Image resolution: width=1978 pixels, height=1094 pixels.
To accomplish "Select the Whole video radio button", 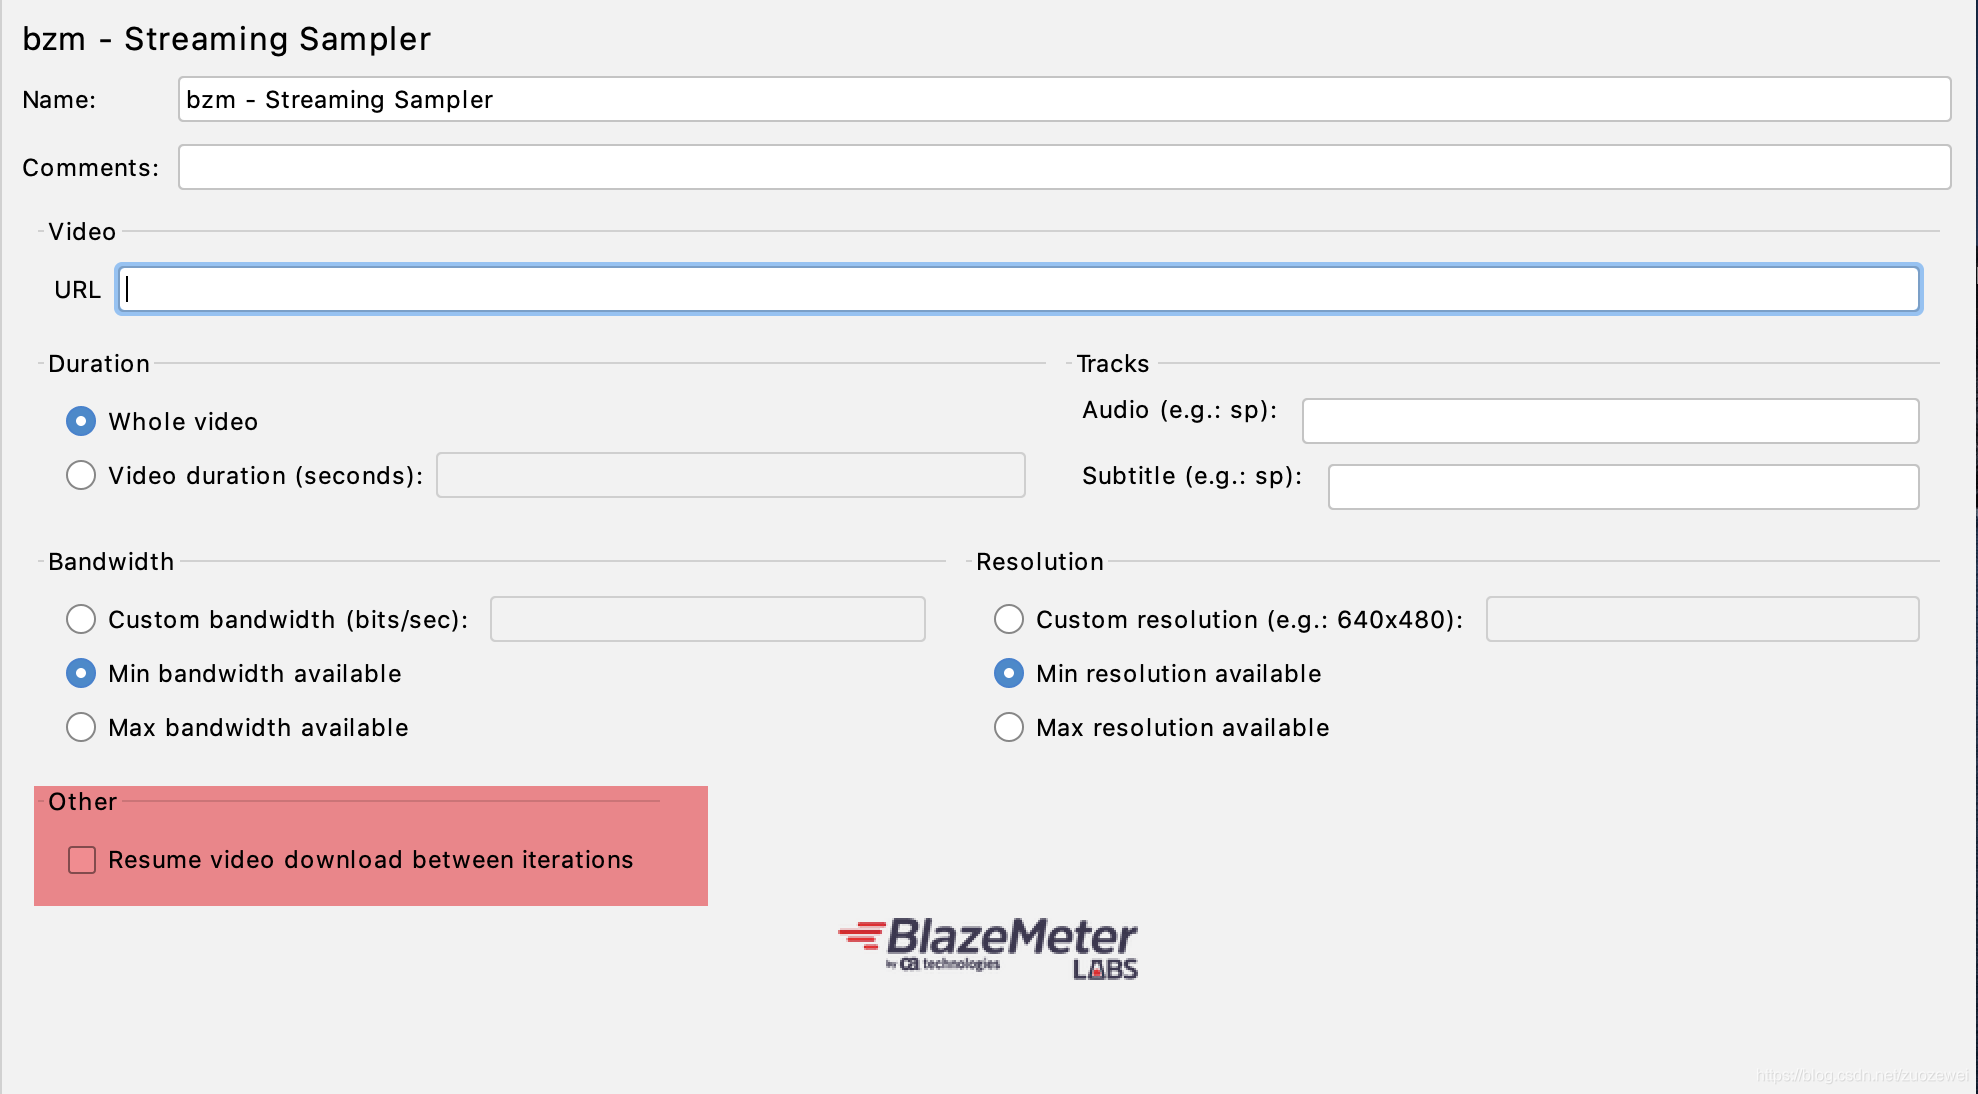I will pos(81,421).
